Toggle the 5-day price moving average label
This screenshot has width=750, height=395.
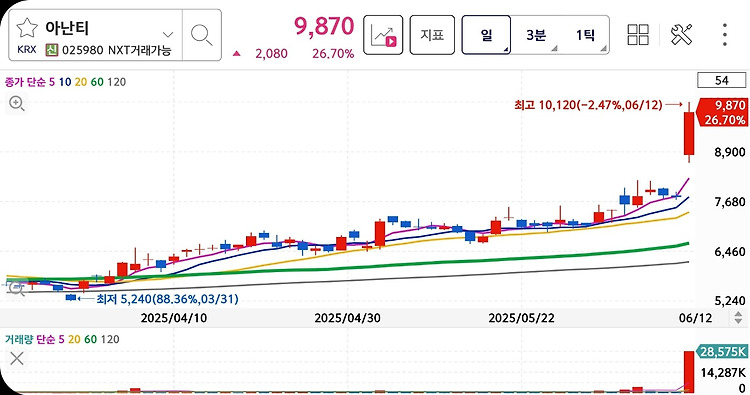tap(52, 82)
